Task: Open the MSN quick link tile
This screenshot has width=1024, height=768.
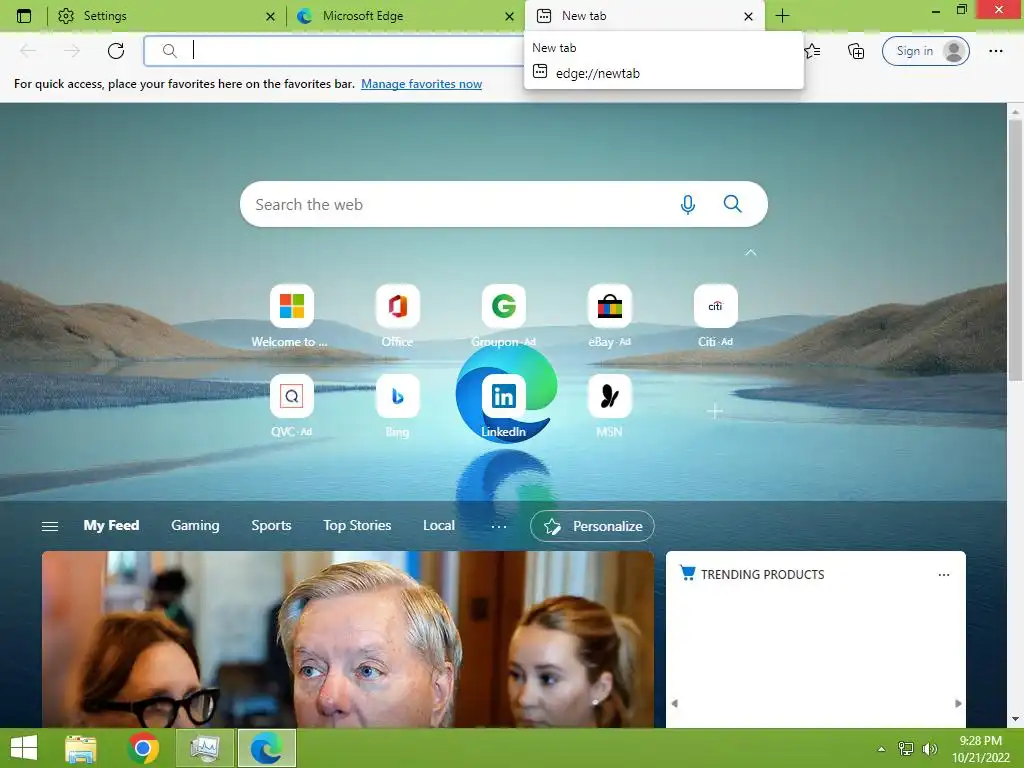Action: tap(609, 406)
